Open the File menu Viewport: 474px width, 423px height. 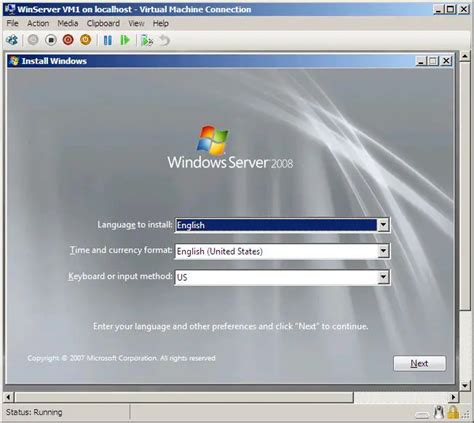(x=12, y=23)
